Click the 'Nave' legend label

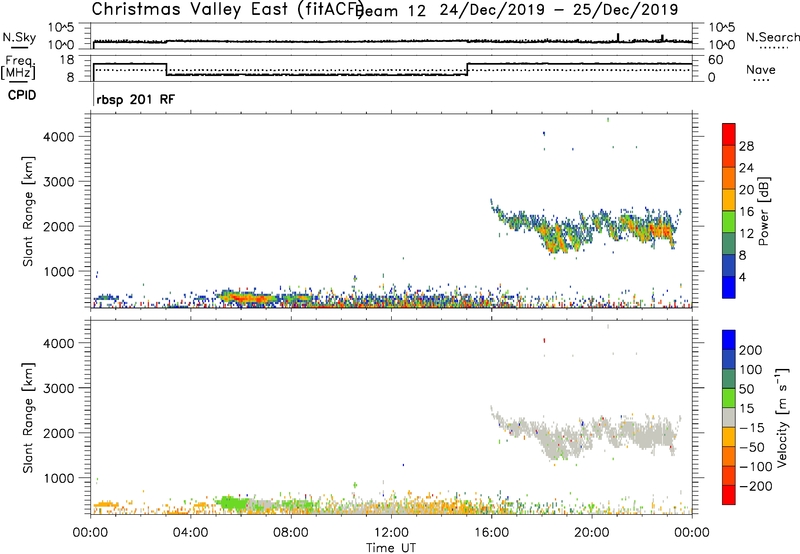pyautogui.click(x=761, y=70)
